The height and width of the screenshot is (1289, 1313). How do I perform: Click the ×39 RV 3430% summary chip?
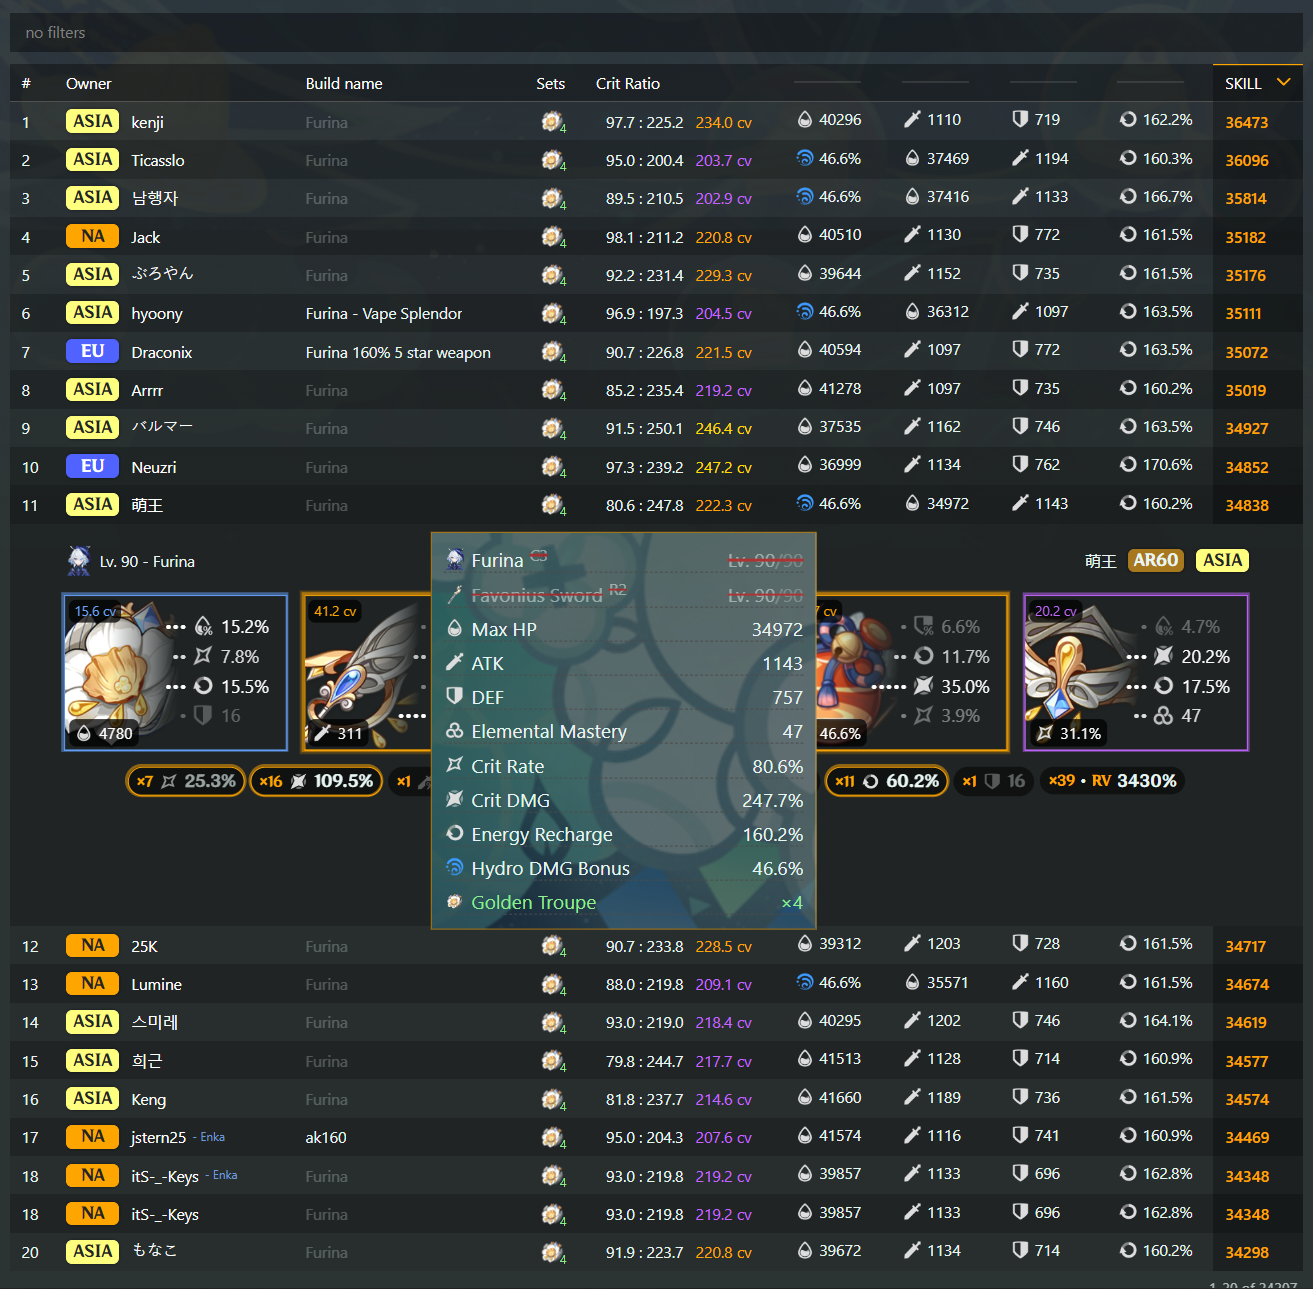1112,781
